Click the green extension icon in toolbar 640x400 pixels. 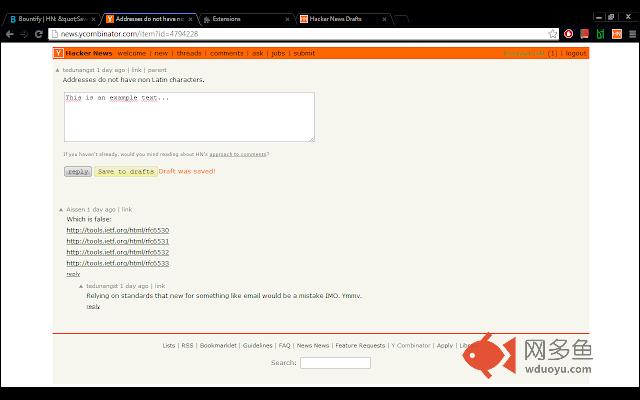click(x=600, y=34)
